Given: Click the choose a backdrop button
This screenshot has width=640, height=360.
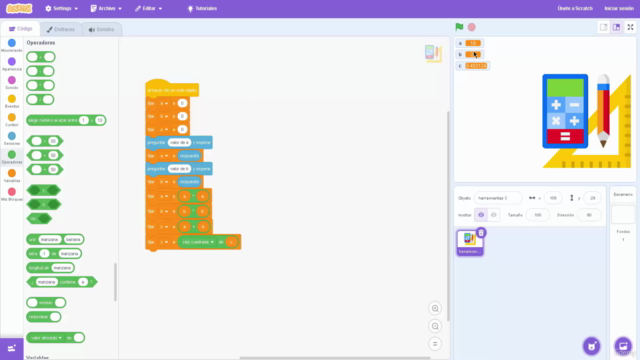Looking at the screenshot, I should (x=623, y=346).
